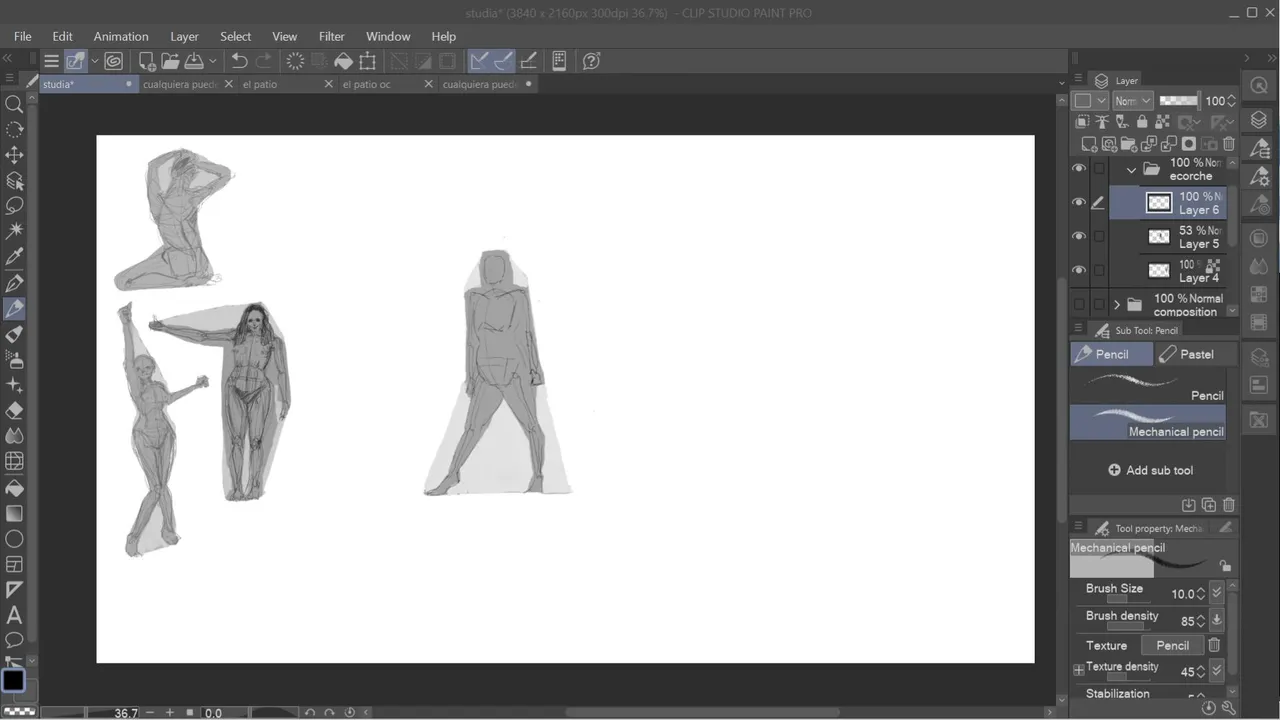The image size is (1280, 720).
Task: Open the blending mode Normal dropdown
Action: click(1133, 101)
